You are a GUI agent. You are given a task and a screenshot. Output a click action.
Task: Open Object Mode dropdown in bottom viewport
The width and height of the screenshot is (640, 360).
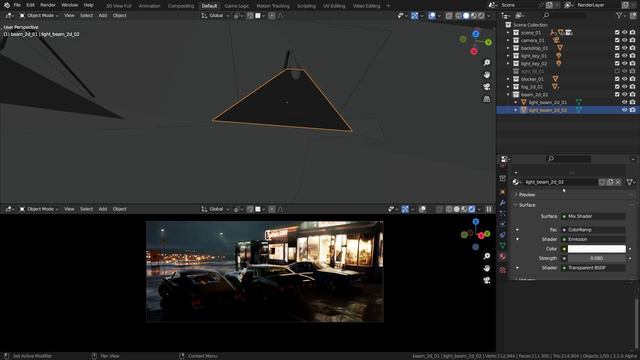coord(39,209)
